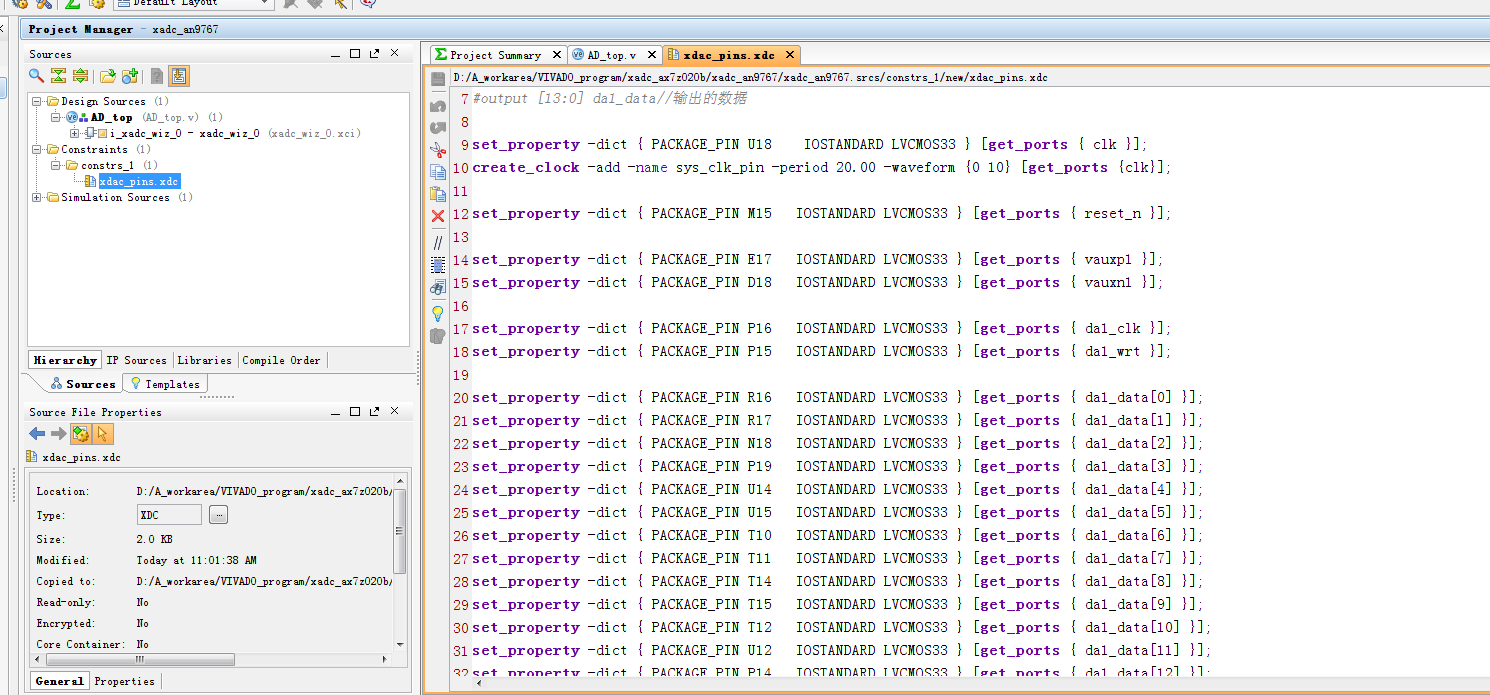1490x695 pixels.
Task: Toggle the gear settings icon in Properties toolbar
Action: coord(81,433)
